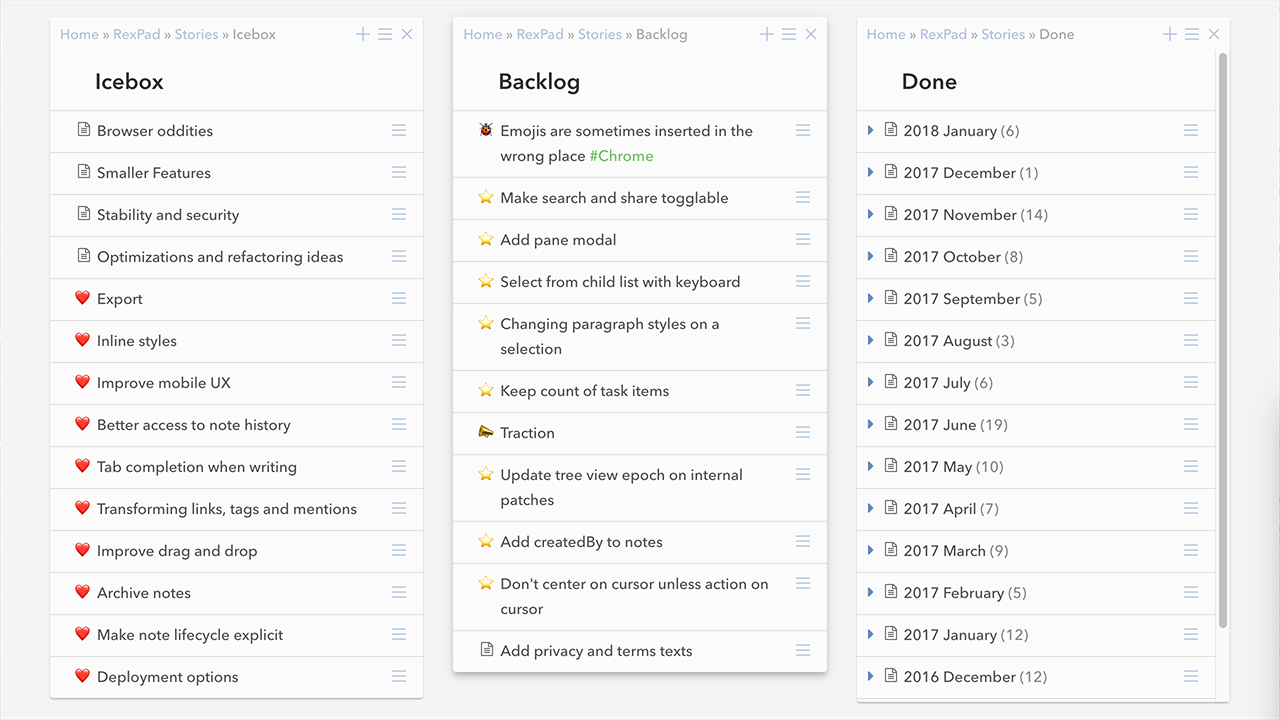Image resolution: width=1280 pixels, height=720 pixels.
Task: Open the Done pane hamburger menu
Action: [1192, 34]
